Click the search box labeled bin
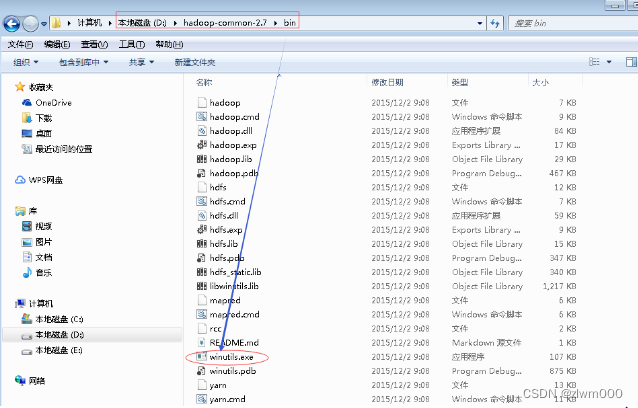638x408 pixels. click(573, 23)
